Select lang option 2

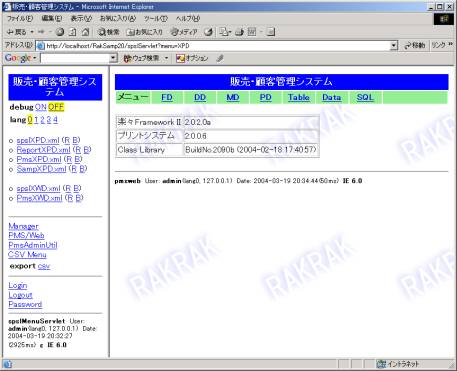(x=42, y=120)
